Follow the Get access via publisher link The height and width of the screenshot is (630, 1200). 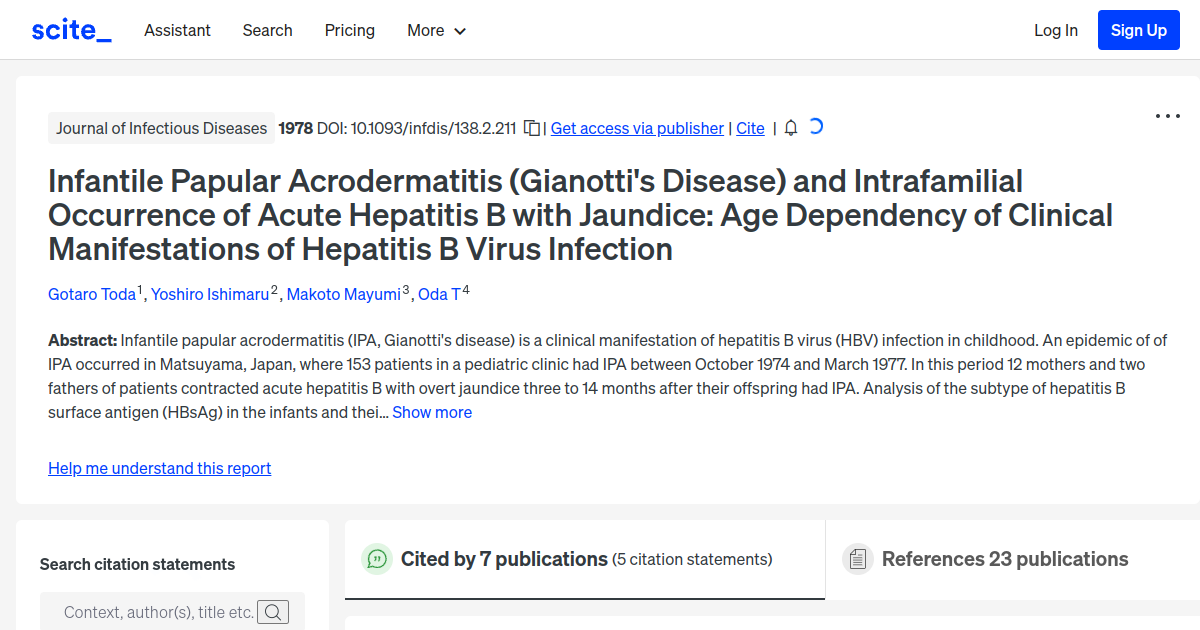coord(636,128)
